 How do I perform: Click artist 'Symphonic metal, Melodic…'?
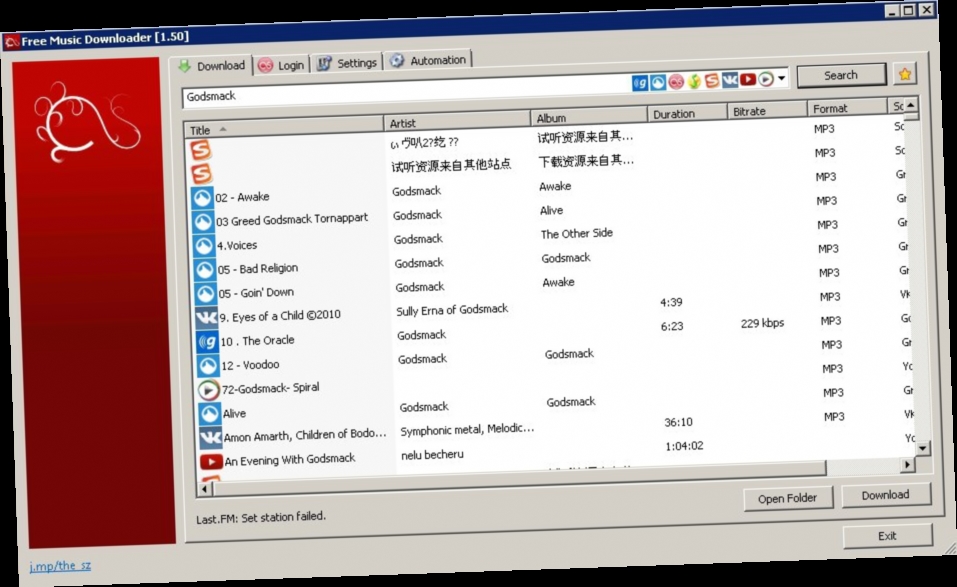point(468,430)
